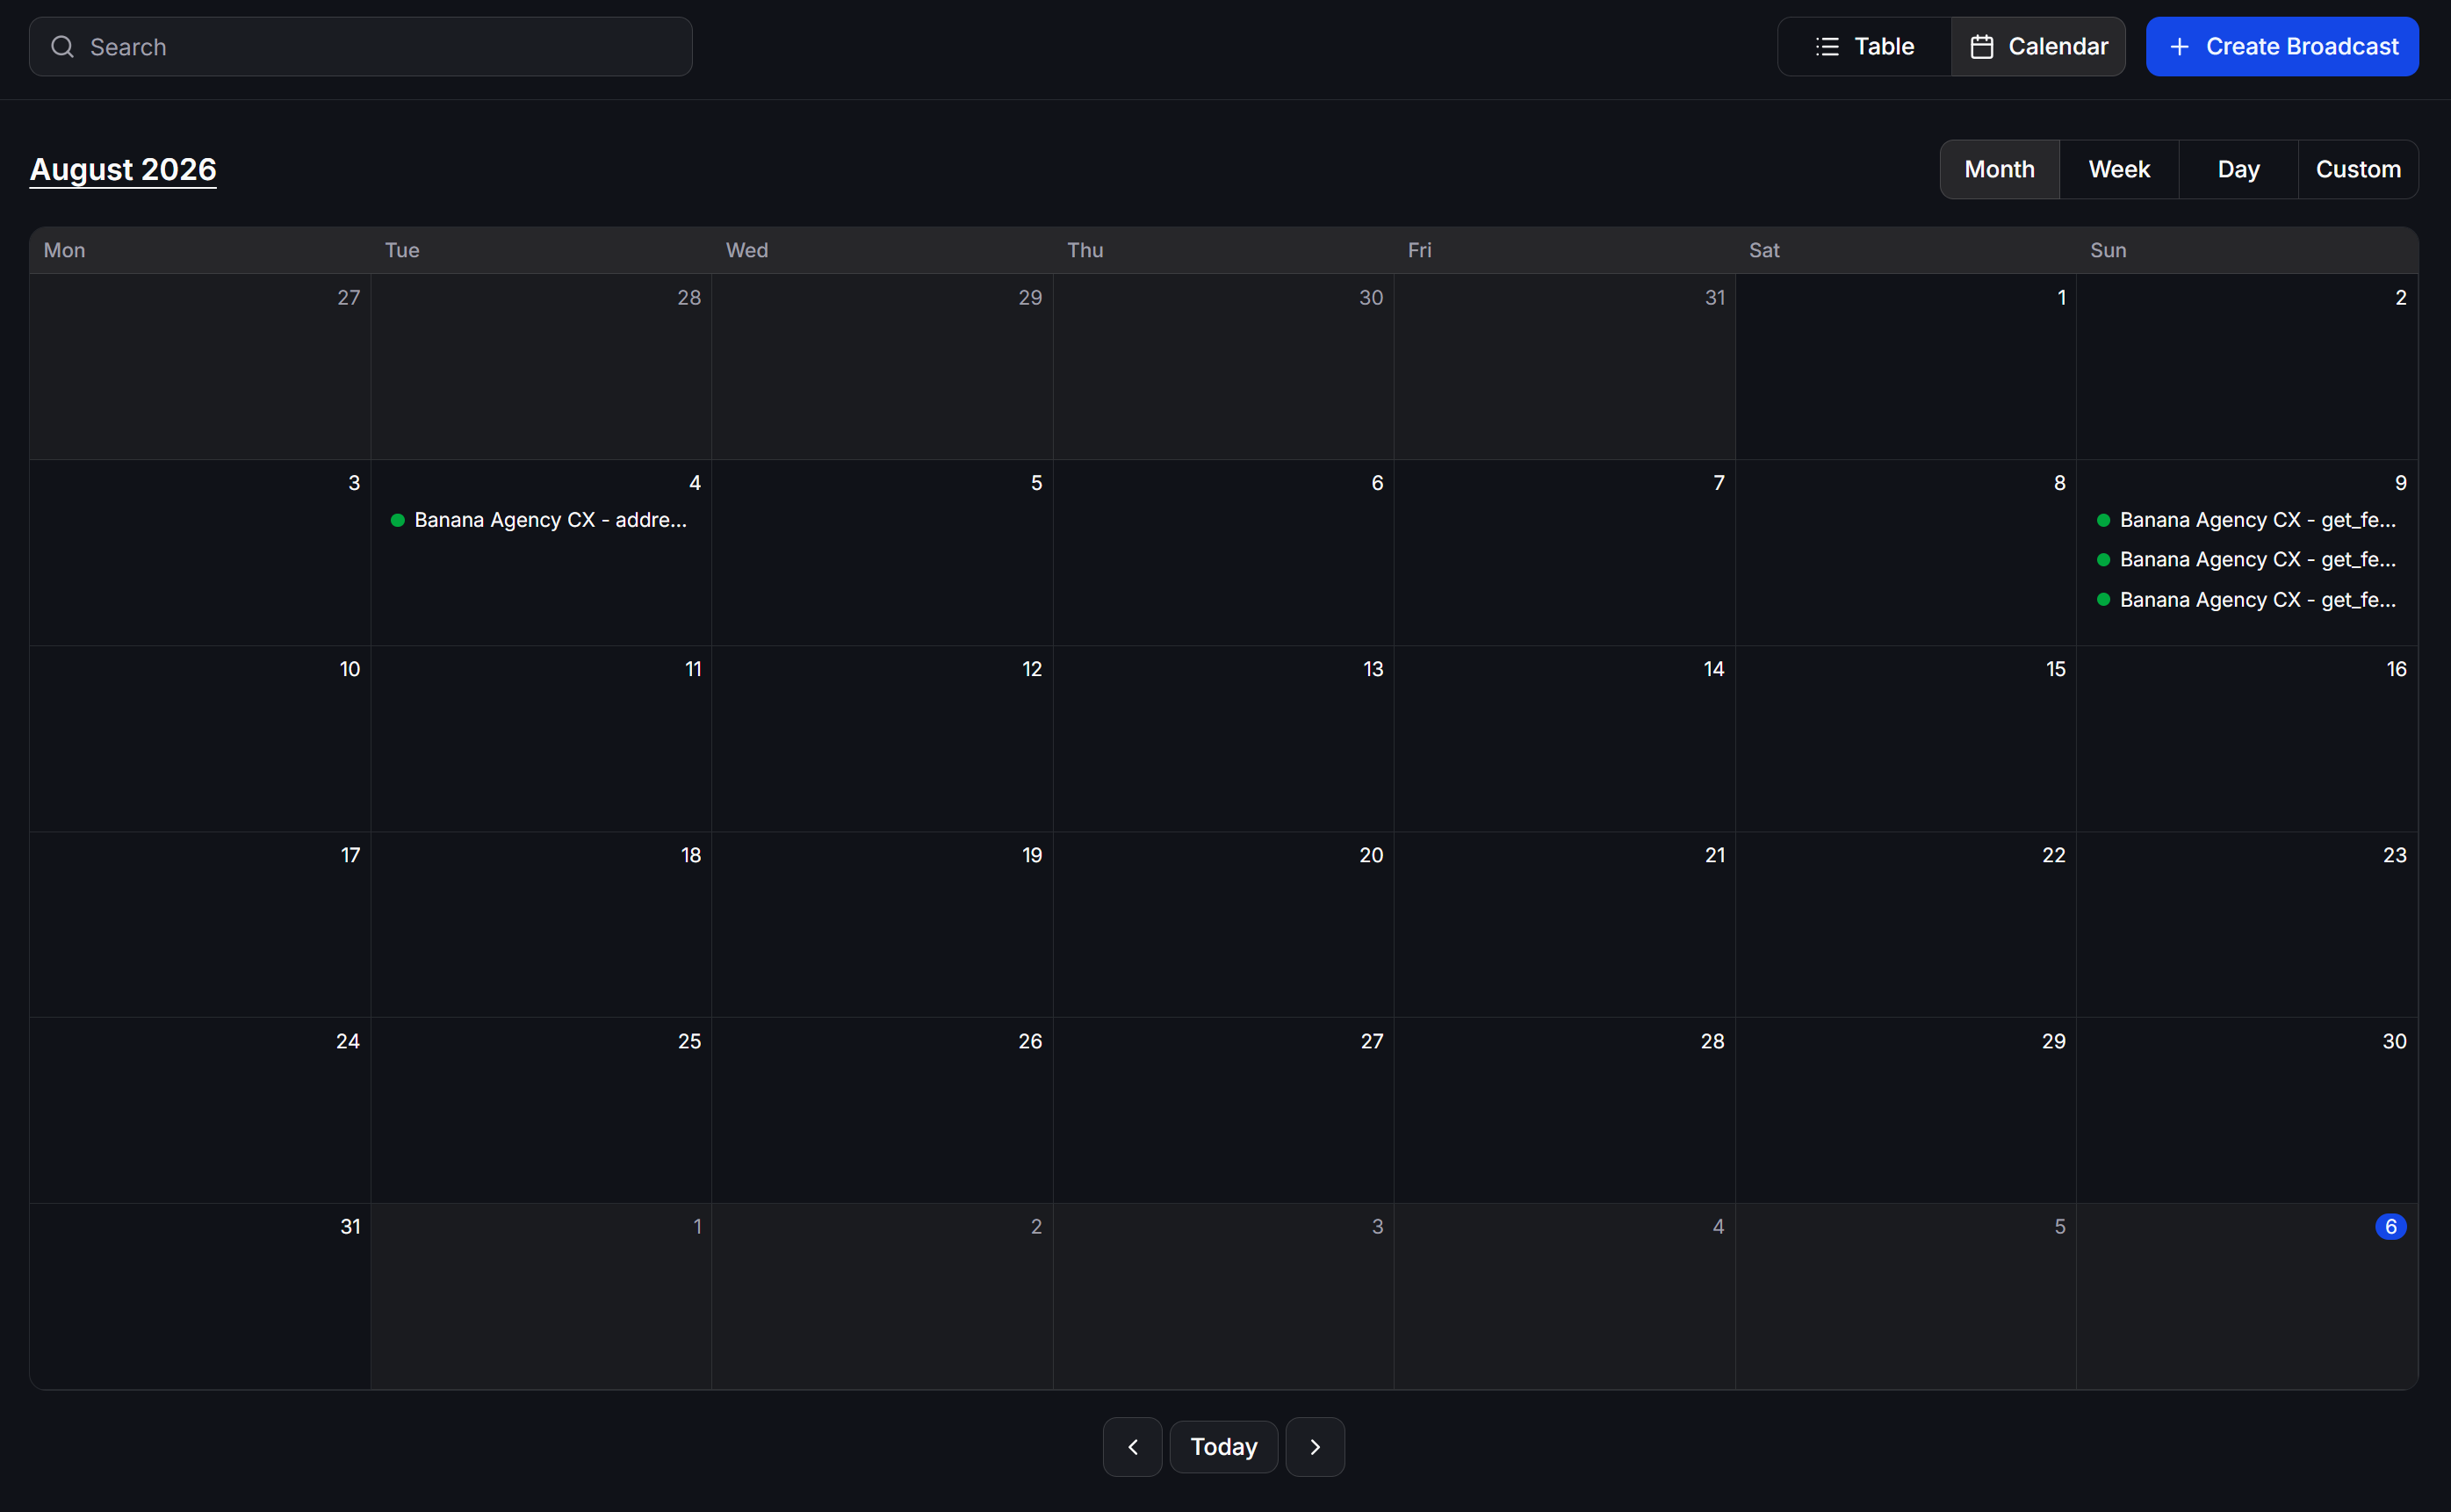
Task: Select the date 20 cell
Action: (1223, 924)
